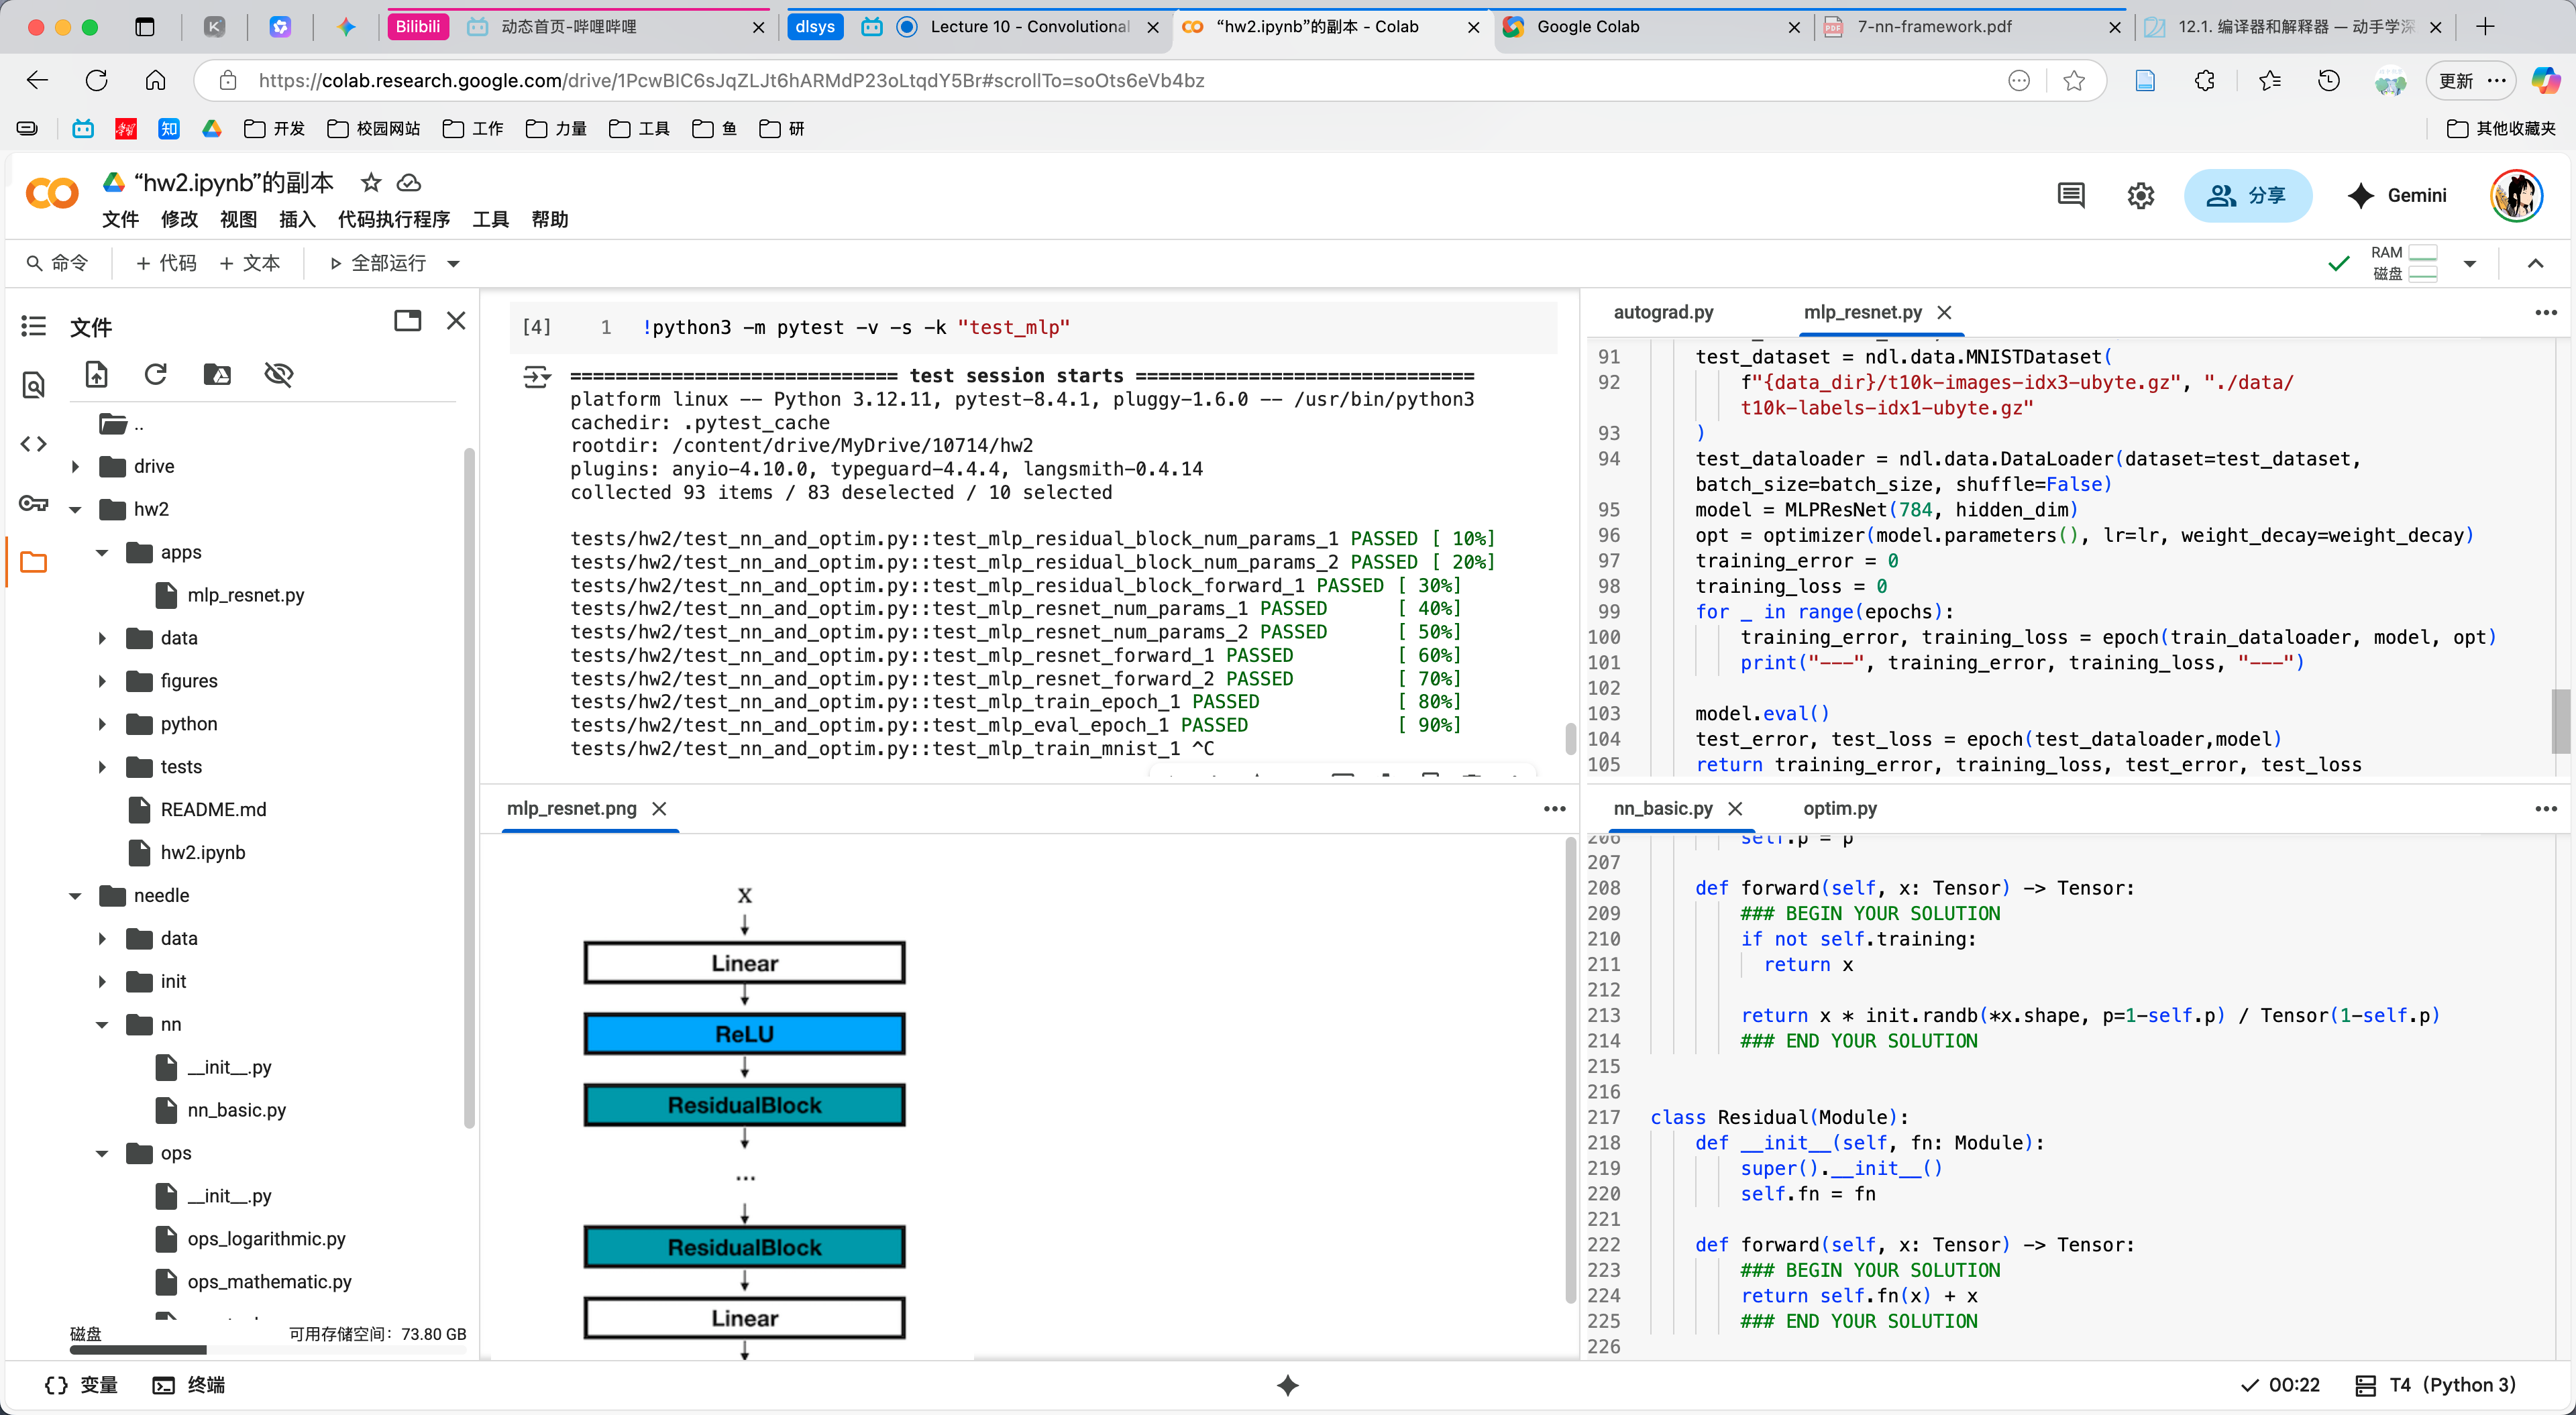This screenshot has width=2576, height=1415.
Task: Click the mount Google Drive icon
Action: click(x=217, y=374)
